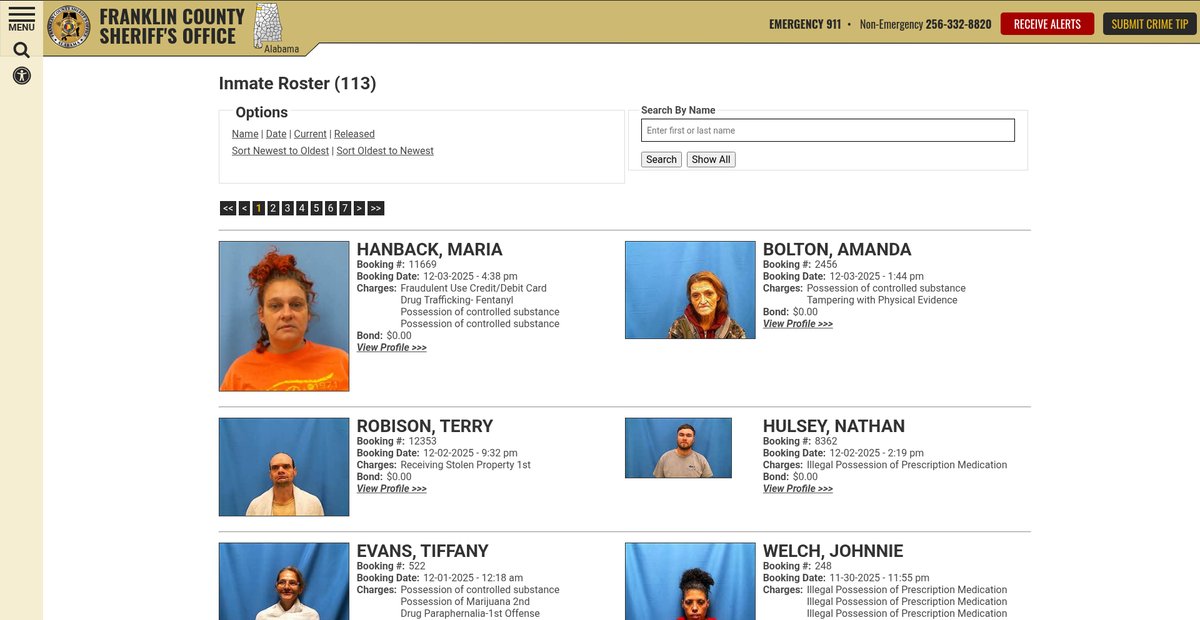Select page 1 in pagination
The height and width of the screenshot is (620, 1200).
coord(259,208)
